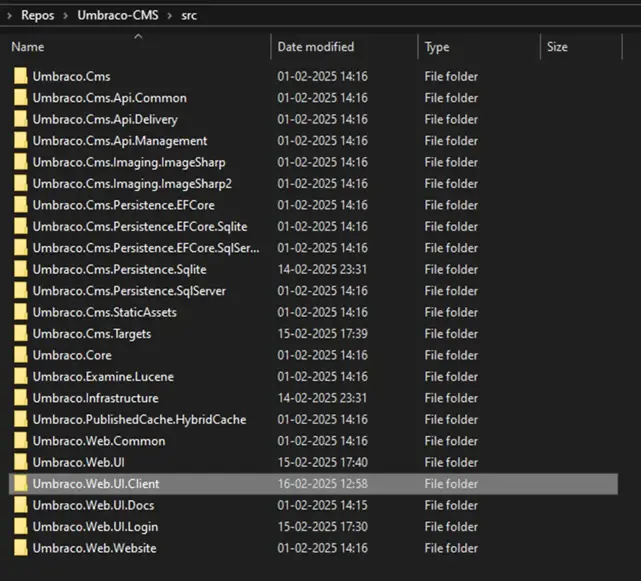This screenshot has height=581, width=641.
Task: Click the 14-02-2025 23:31 date for Umbraco.Cms.Persistence.Sqlite
Action: (322, 269)
